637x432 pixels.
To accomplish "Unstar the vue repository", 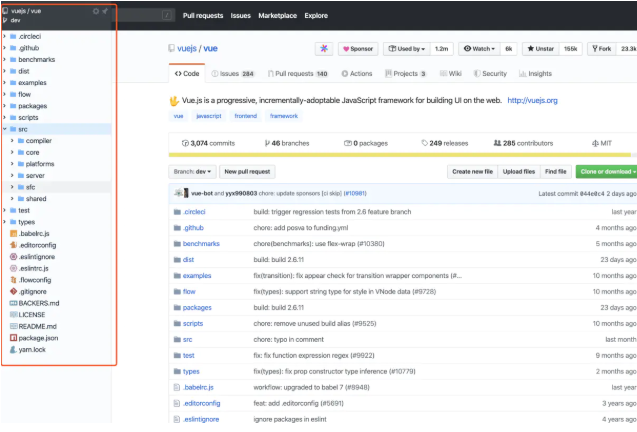I will (x=540, y=49).
